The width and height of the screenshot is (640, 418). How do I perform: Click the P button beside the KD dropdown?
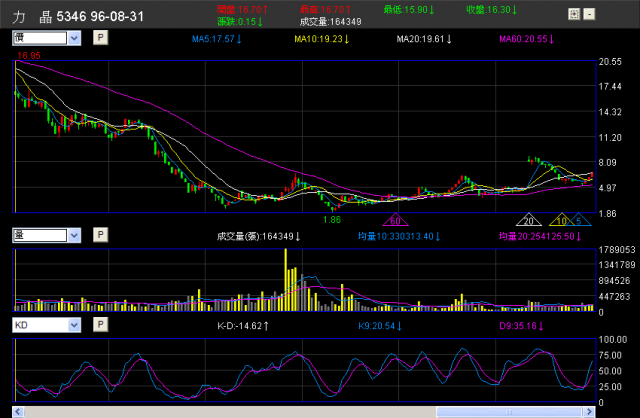pyautogui.click(x=100, y=325)
